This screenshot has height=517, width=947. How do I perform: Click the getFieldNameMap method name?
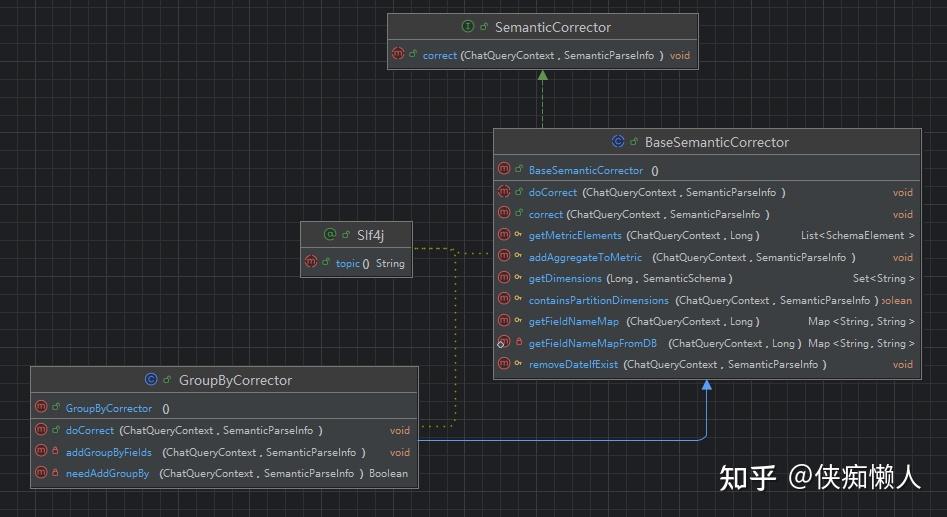click(574, 322)
